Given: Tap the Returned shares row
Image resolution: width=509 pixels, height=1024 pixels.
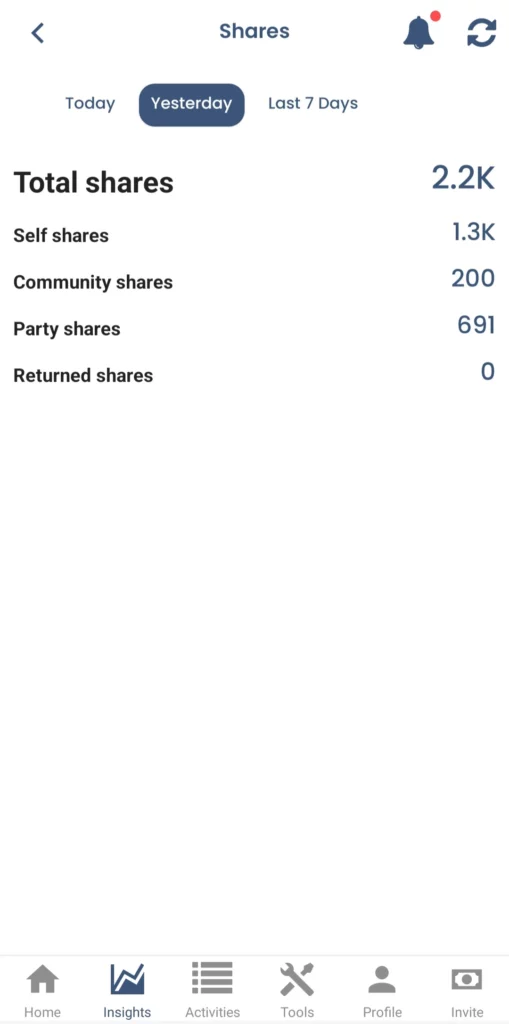Looking at the screenshot, I should coord(254,375).
